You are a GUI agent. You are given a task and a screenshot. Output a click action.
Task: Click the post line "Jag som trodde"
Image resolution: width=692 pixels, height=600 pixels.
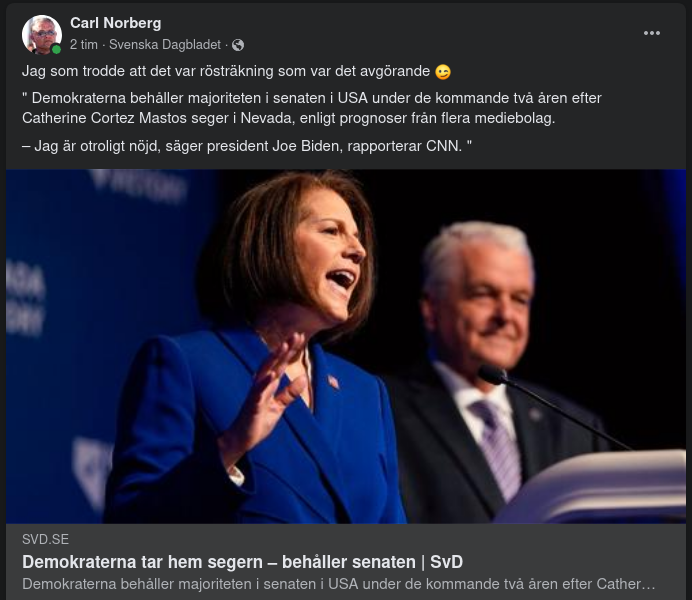point(226,72)
